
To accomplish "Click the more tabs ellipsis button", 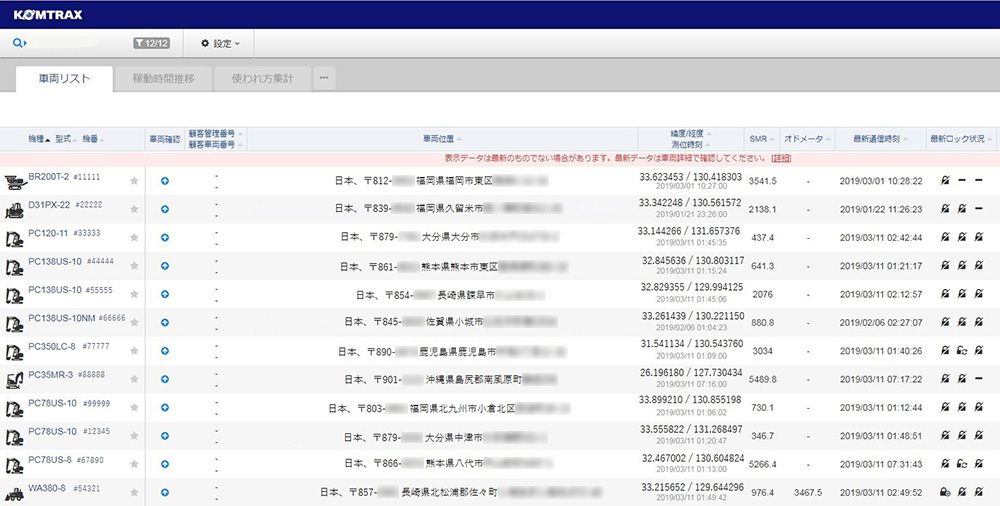I will (x=323, y=78).
